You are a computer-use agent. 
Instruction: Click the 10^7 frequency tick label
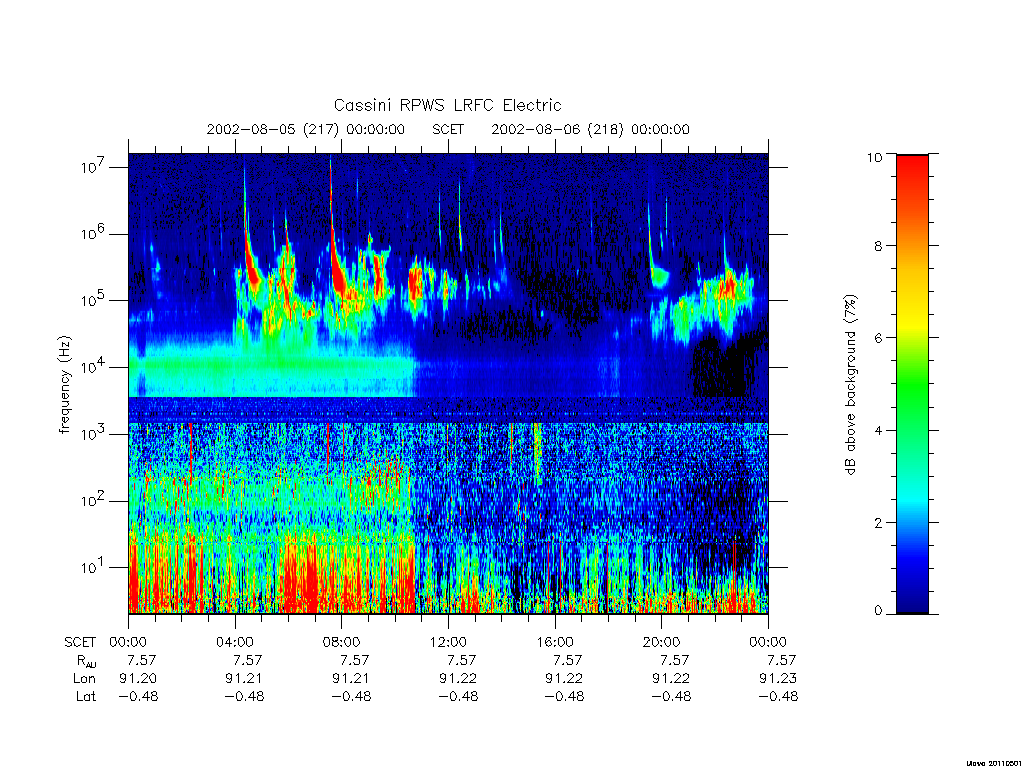pyautogui.click(x=93, y=167)
